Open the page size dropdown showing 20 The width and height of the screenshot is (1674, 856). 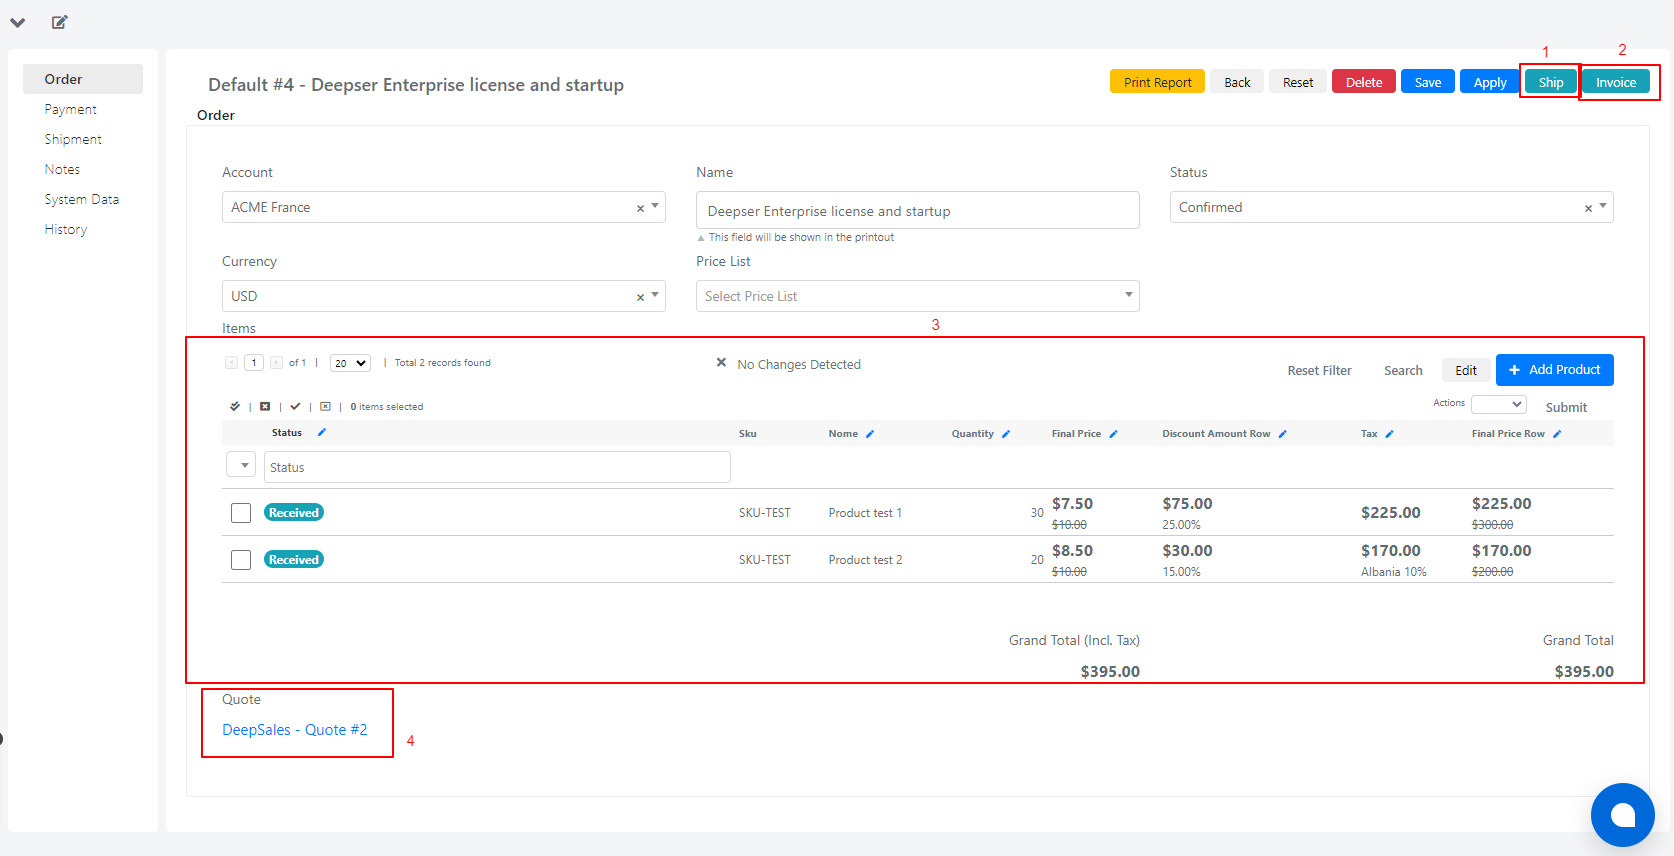[350, 363]
